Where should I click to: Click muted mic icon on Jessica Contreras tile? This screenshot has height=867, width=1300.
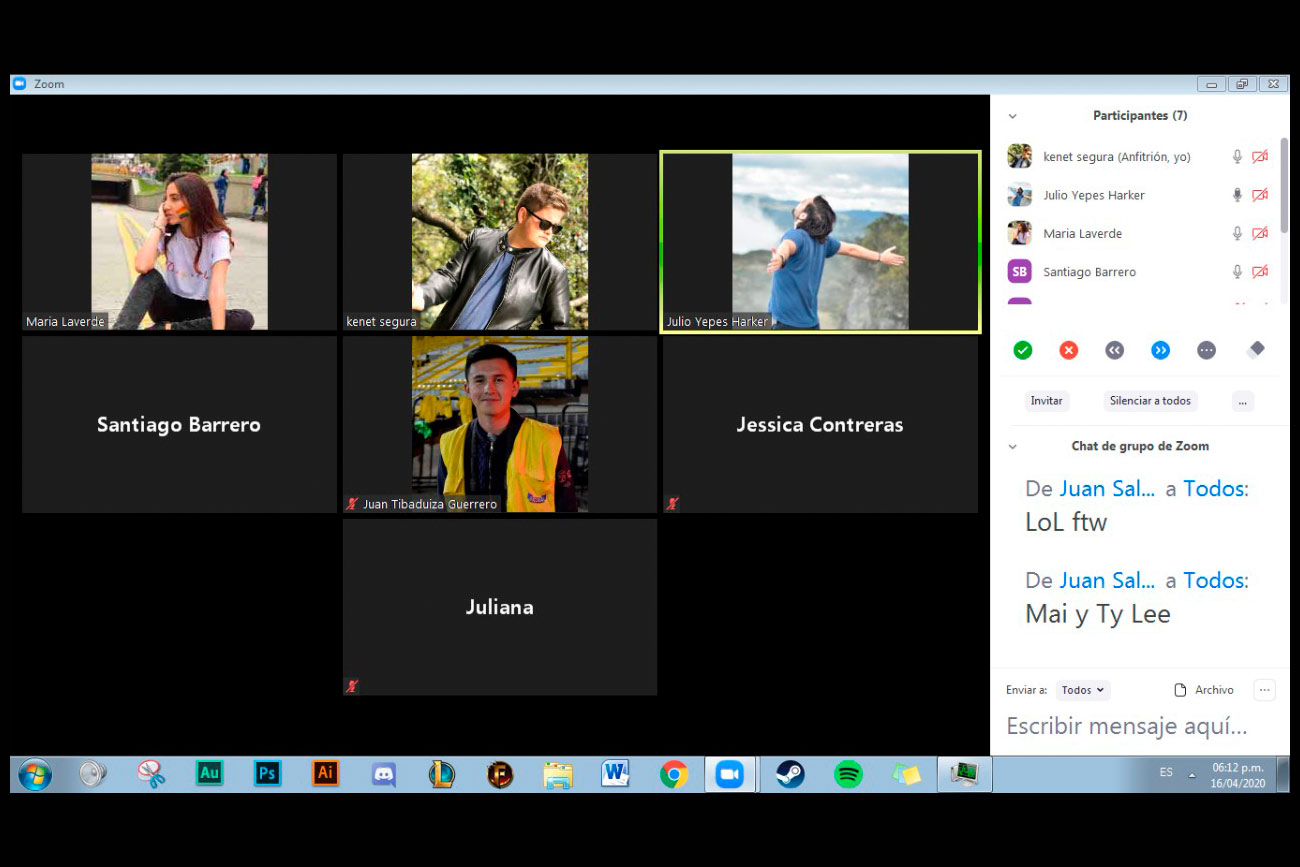pos(672,504)
